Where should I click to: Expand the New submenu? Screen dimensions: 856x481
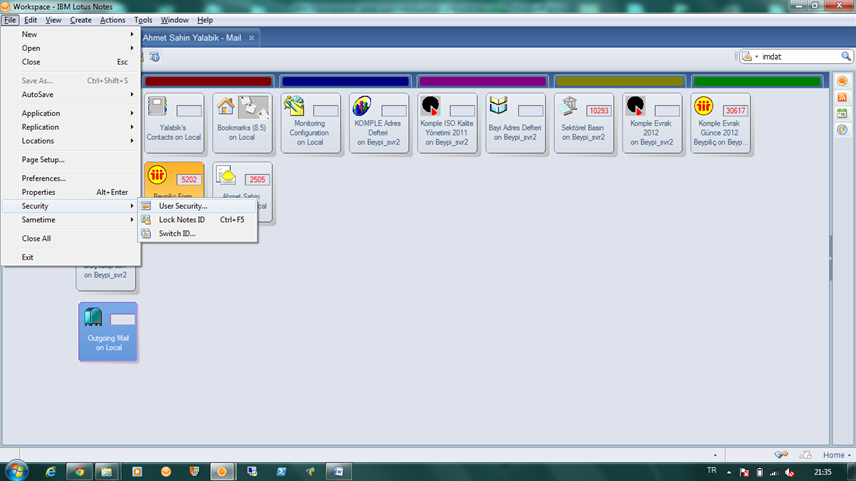71,34
